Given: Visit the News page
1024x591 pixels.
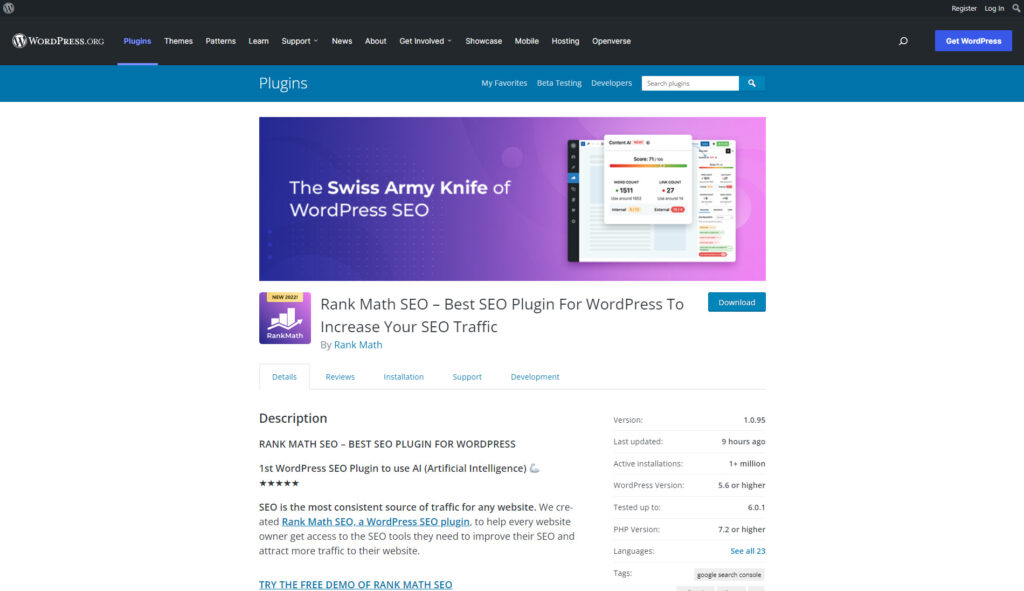Looking at the screenshot, I should [342, 41].
